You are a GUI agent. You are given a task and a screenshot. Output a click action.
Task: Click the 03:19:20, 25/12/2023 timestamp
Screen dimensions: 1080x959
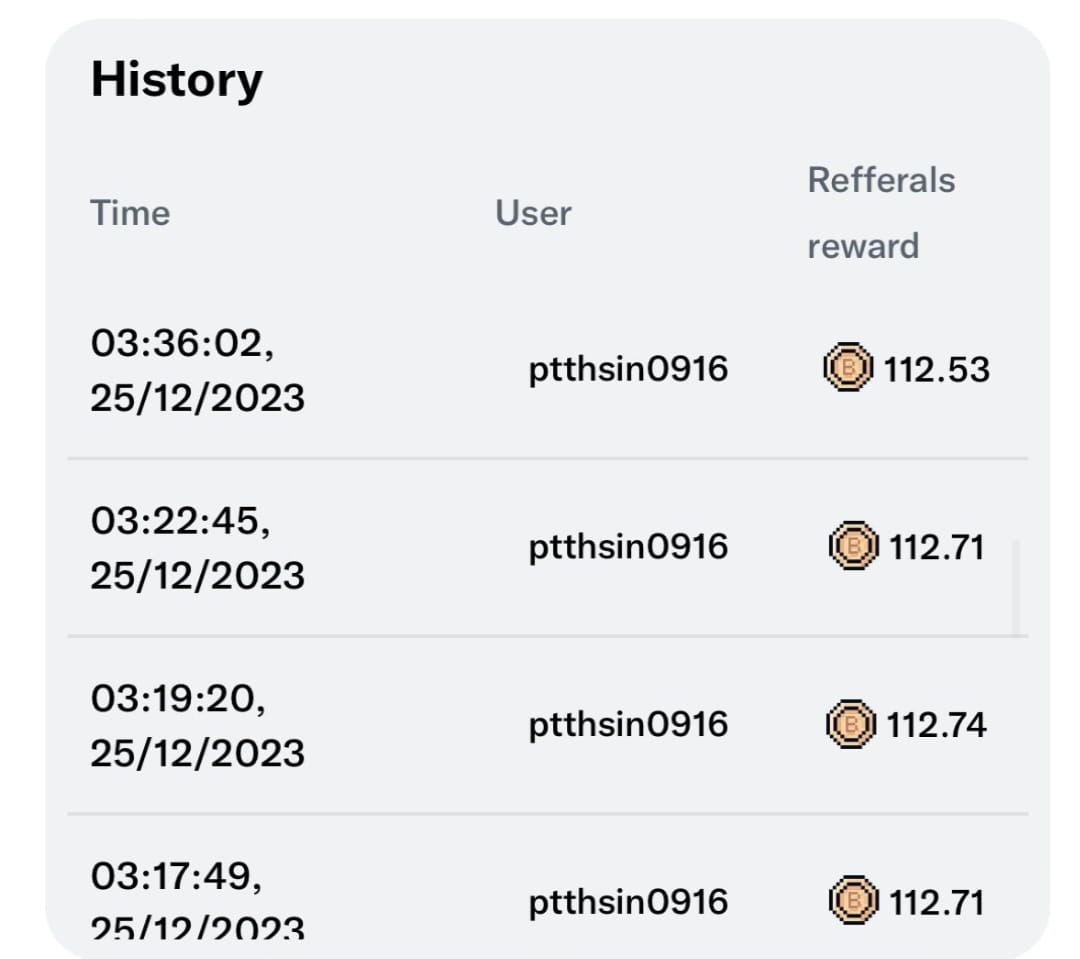point(198,726)
